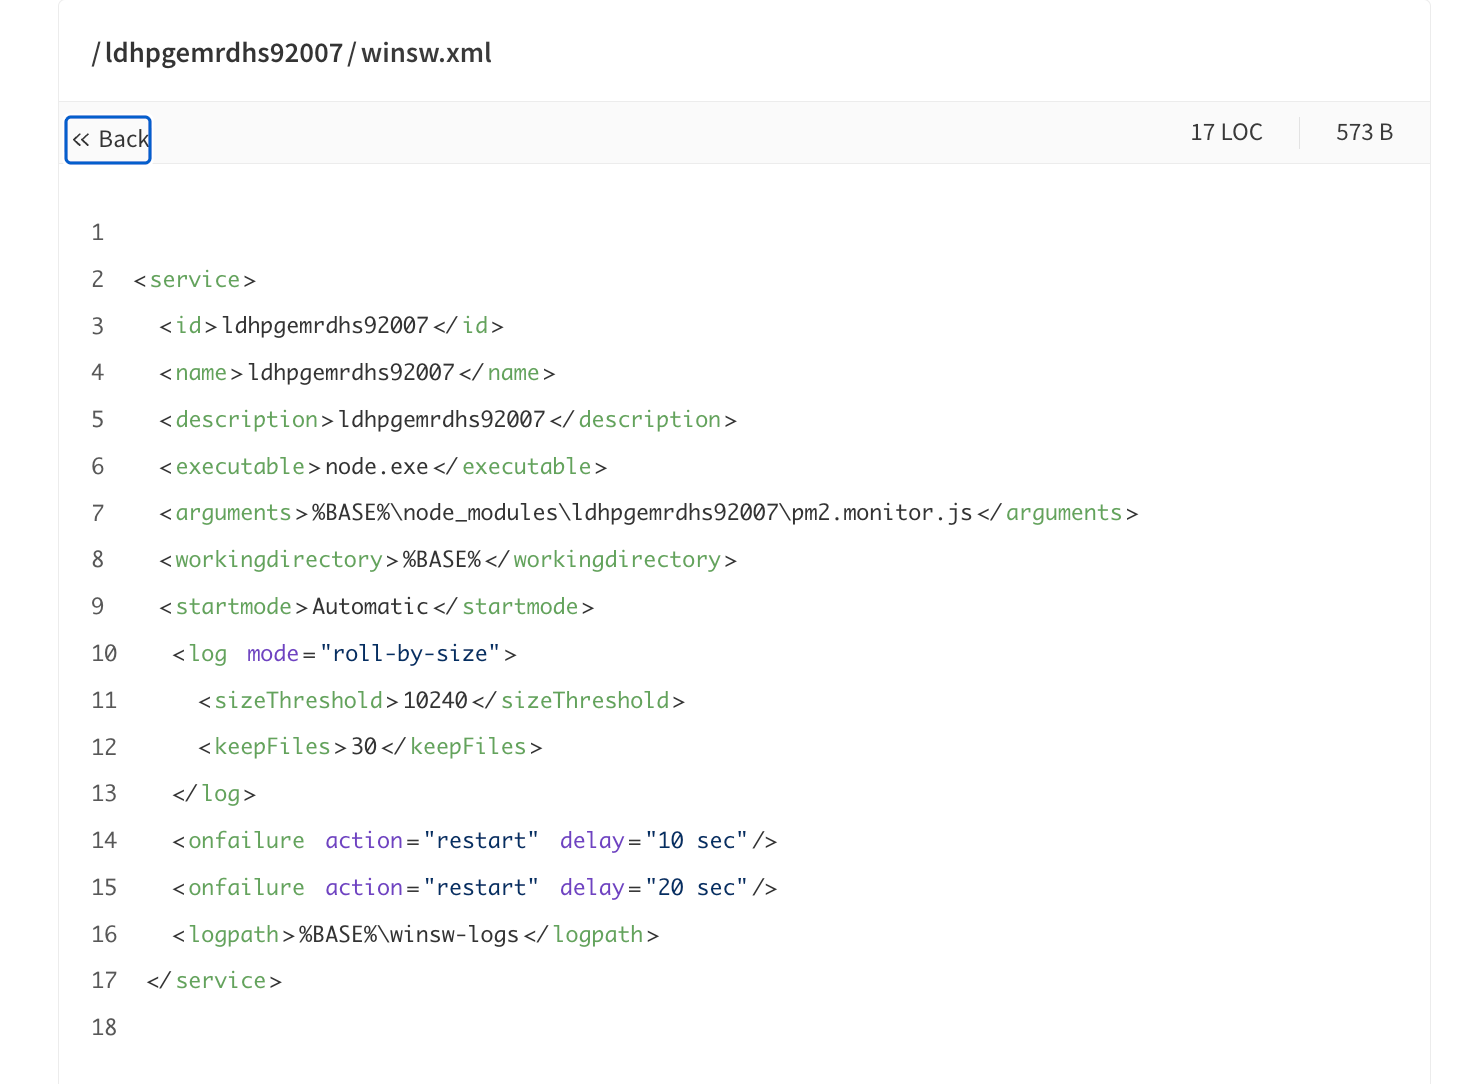
Task: Click the 17 LOC indicator
Action: pyautogui.click(x=1226, y=132)
